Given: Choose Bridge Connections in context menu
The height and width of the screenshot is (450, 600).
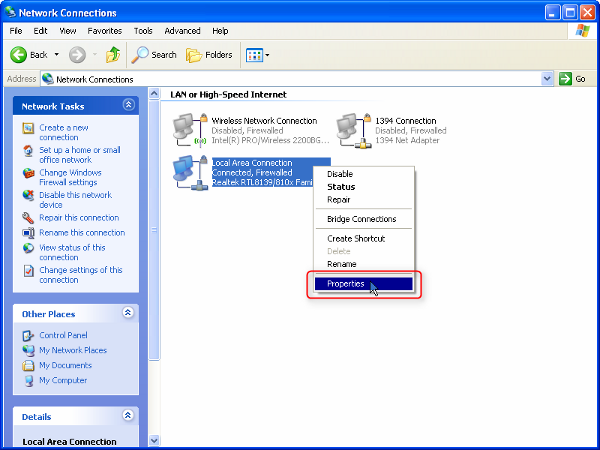Looking at the screenshot, I should click(x=364, y=219).
